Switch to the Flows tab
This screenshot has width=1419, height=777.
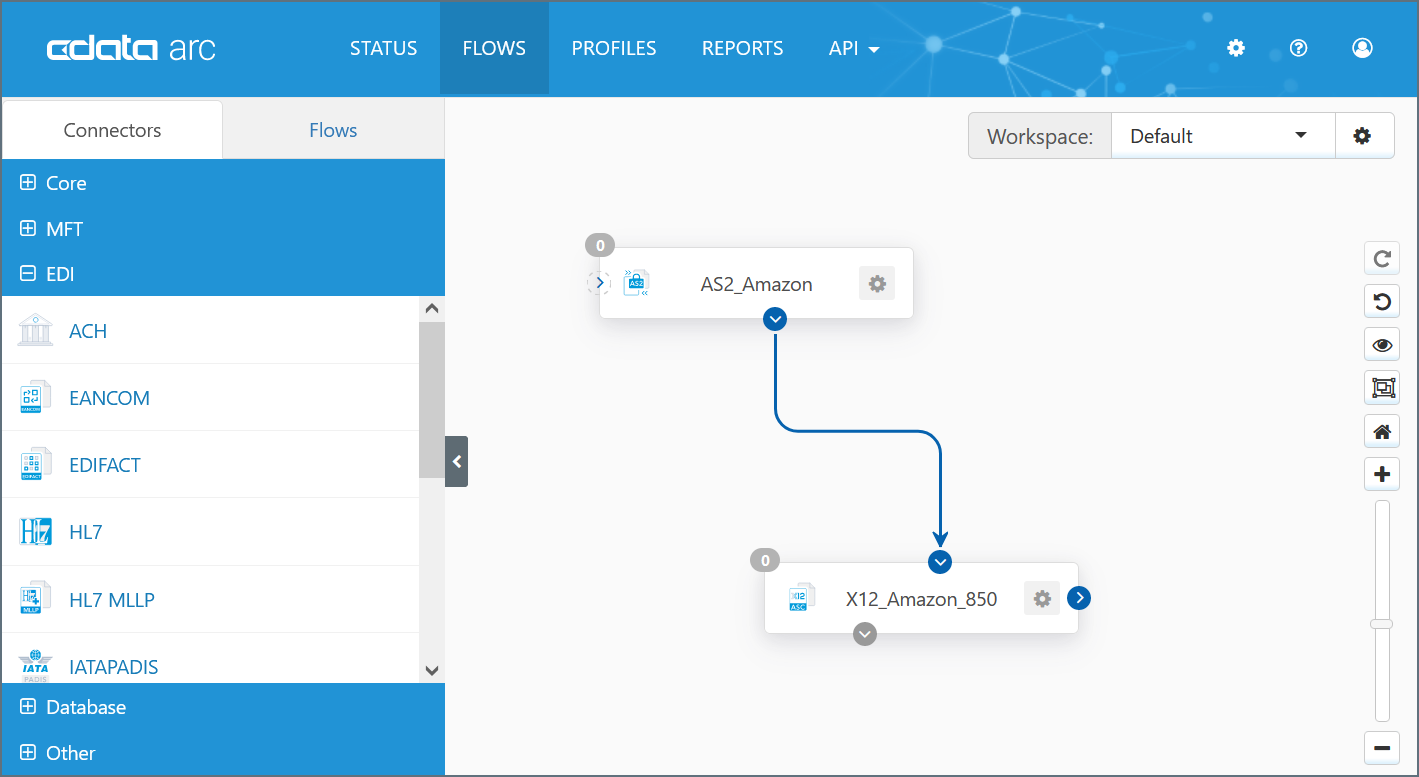[333, 130]
